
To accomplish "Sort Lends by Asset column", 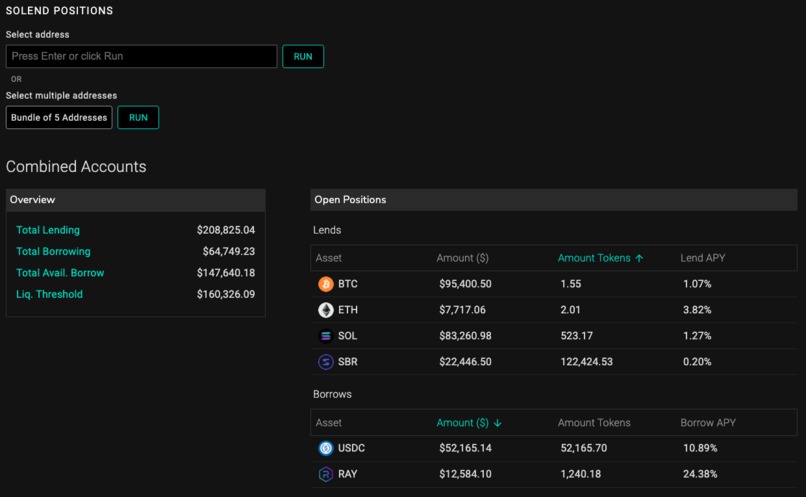I will [x=328, y=258].
